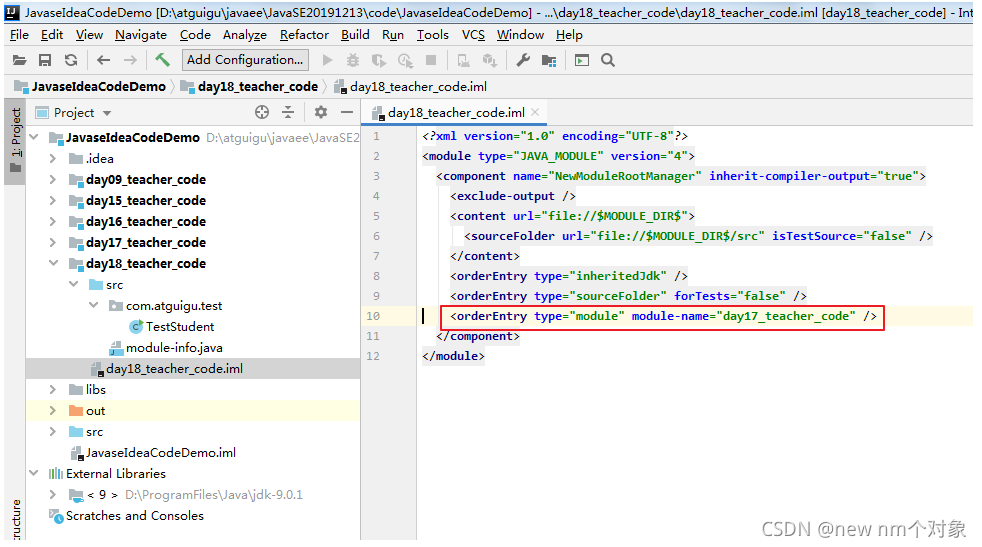Close the day18_teacher_code.iml editor tab
Image resolution: width=982 pixels, height=547 pixels.
click(x=535, y=112)
